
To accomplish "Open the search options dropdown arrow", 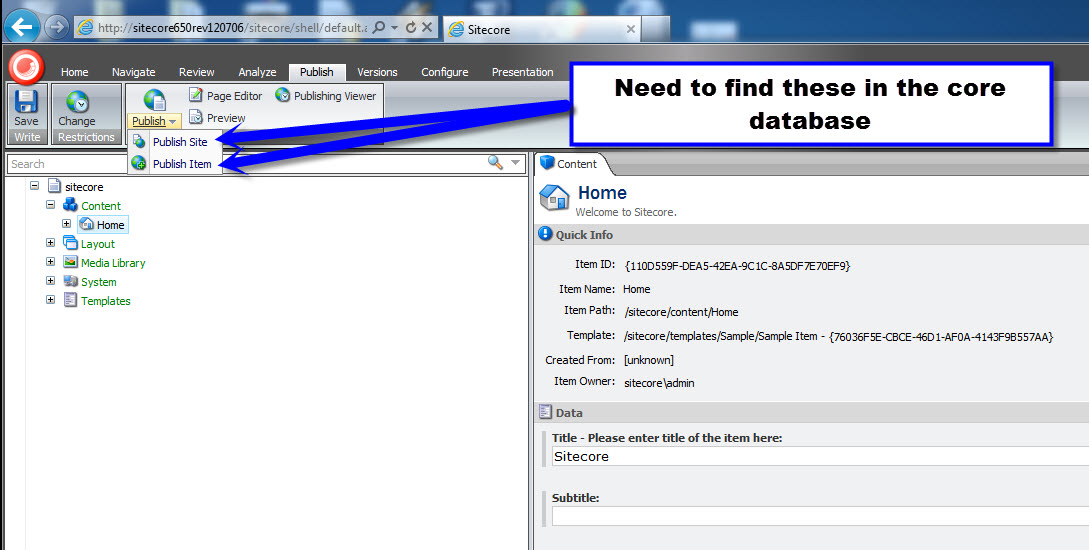I will 515,163.
